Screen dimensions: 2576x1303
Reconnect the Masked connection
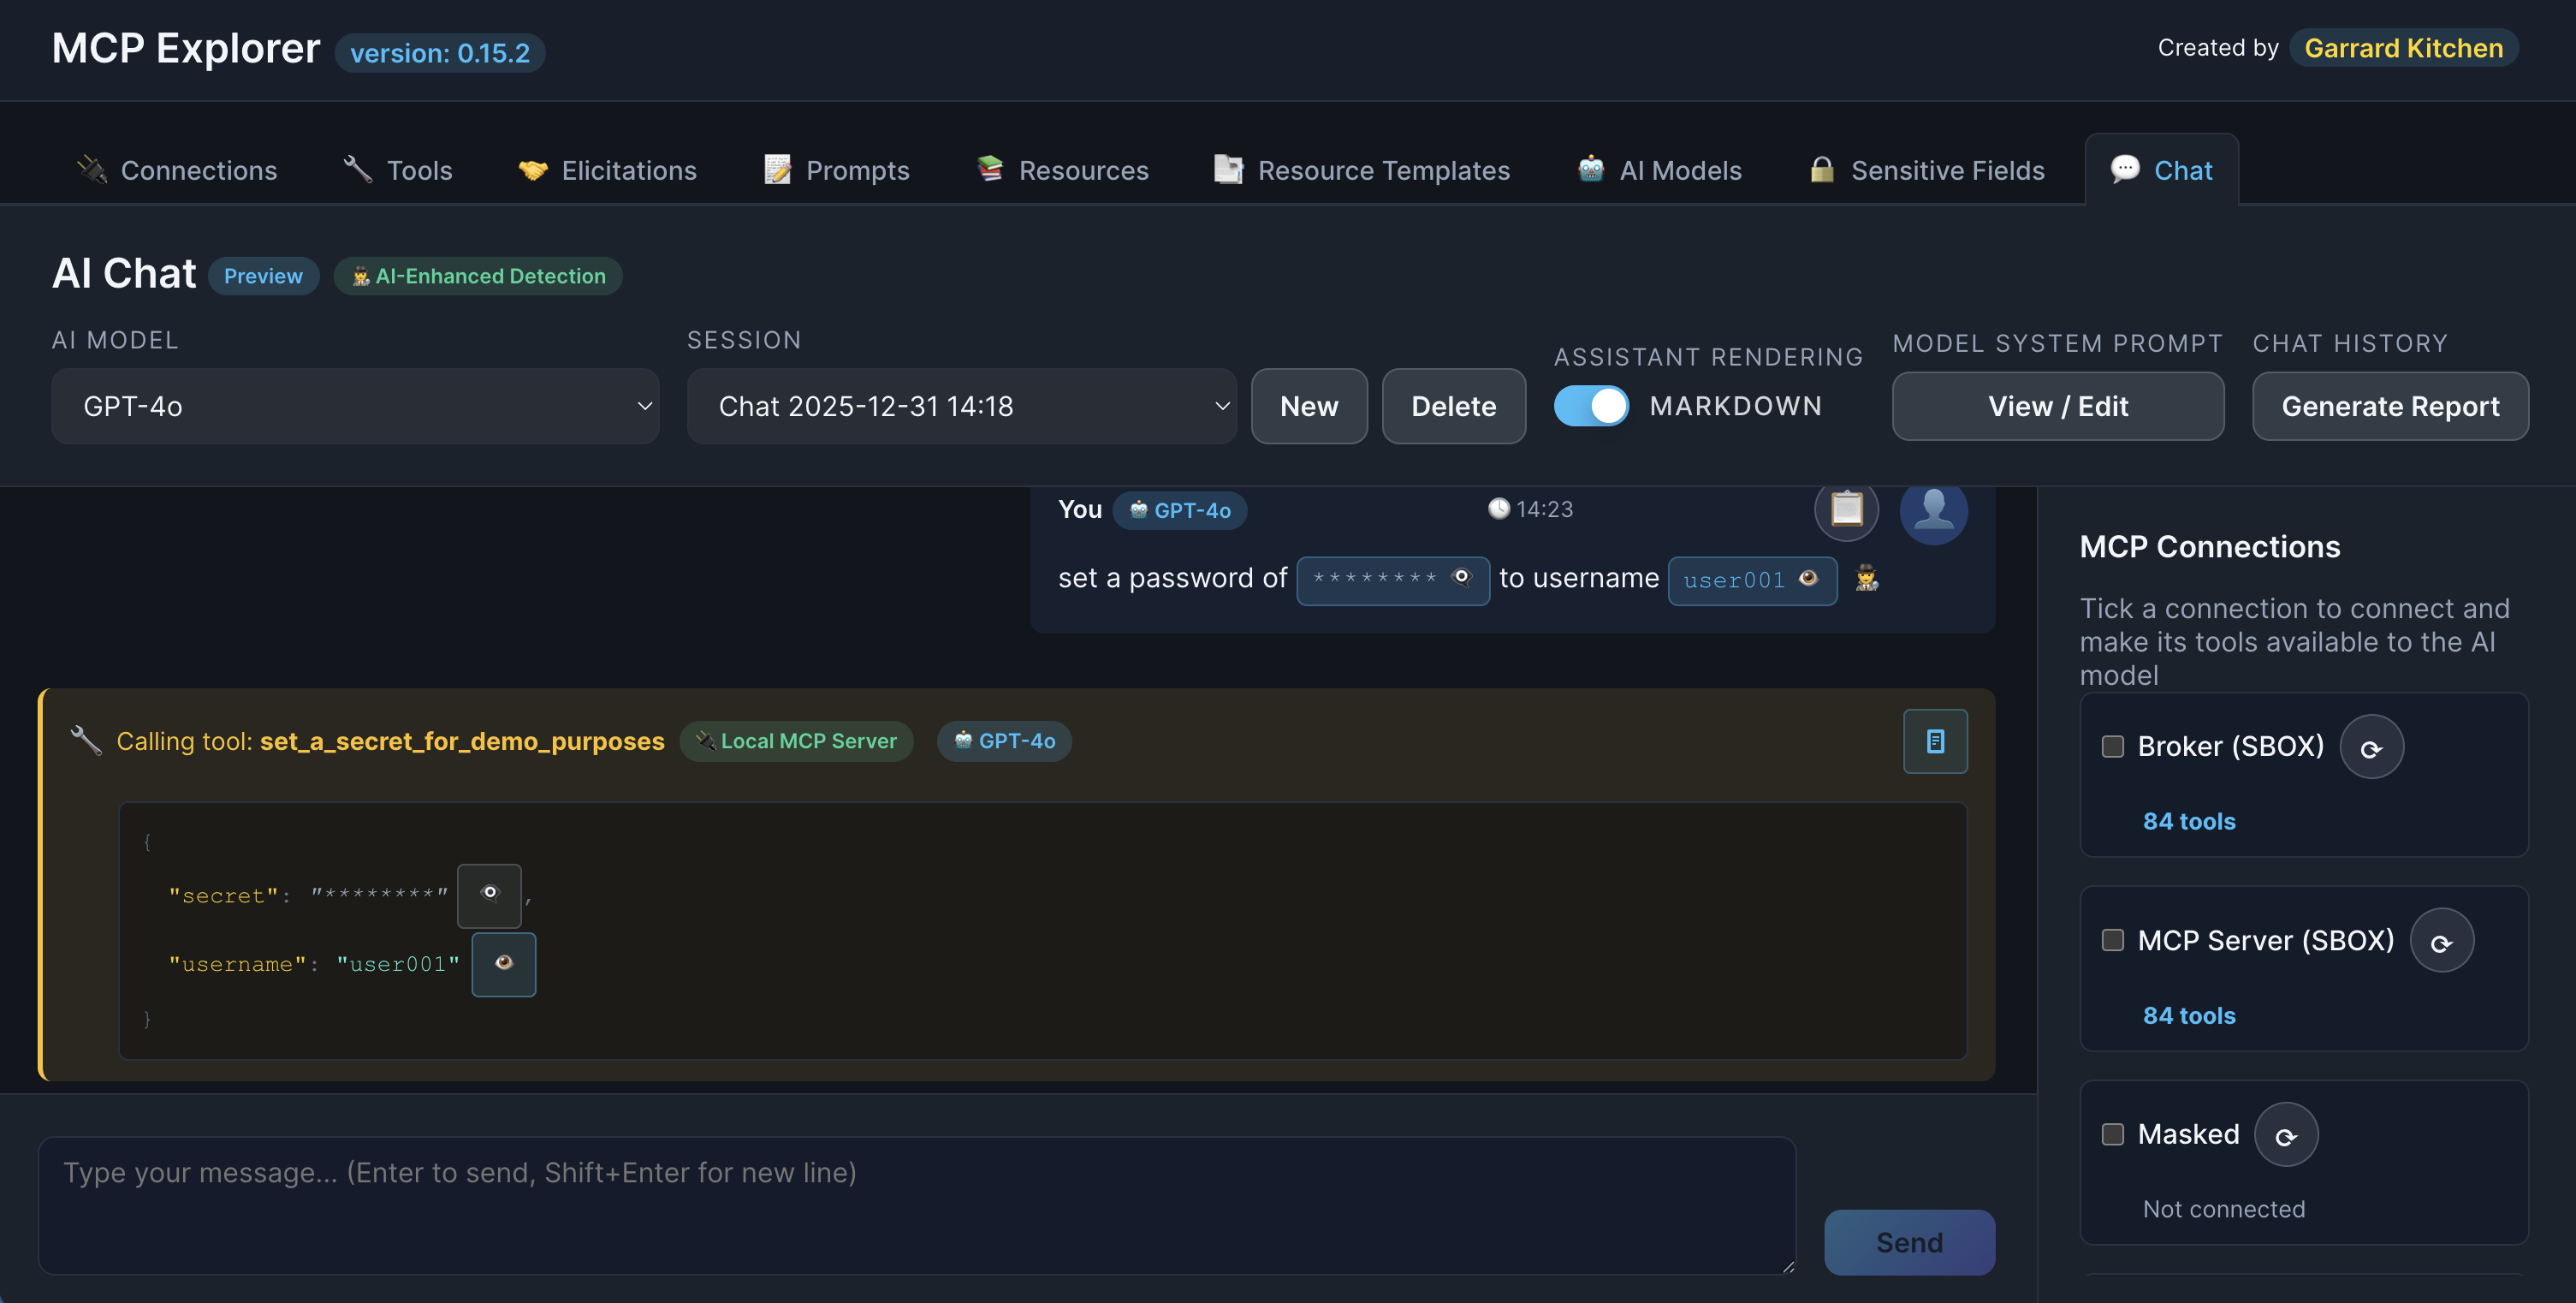pos(2286,1134)
